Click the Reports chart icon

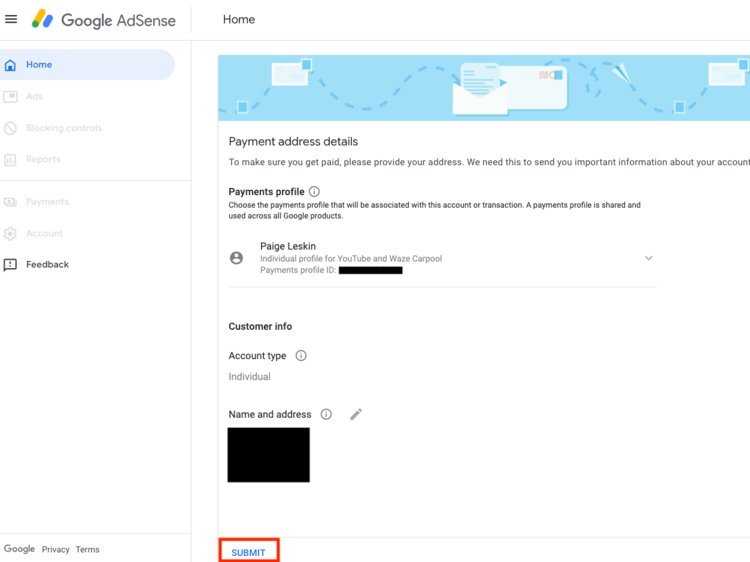[x=11, y=160]
